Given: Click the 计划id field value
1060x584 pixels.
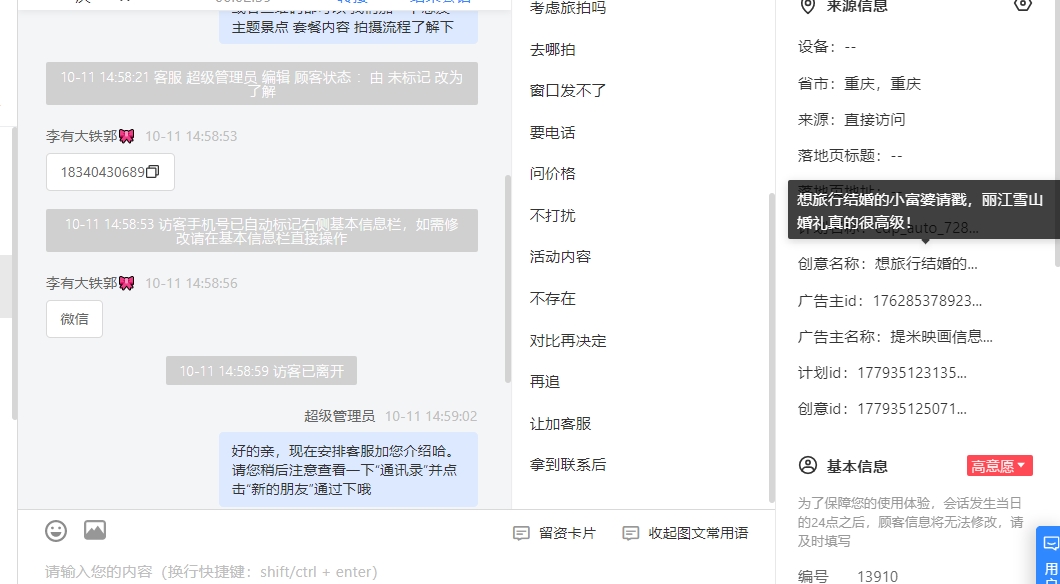Looking at the screenshot, I should (x=912, y=372).
